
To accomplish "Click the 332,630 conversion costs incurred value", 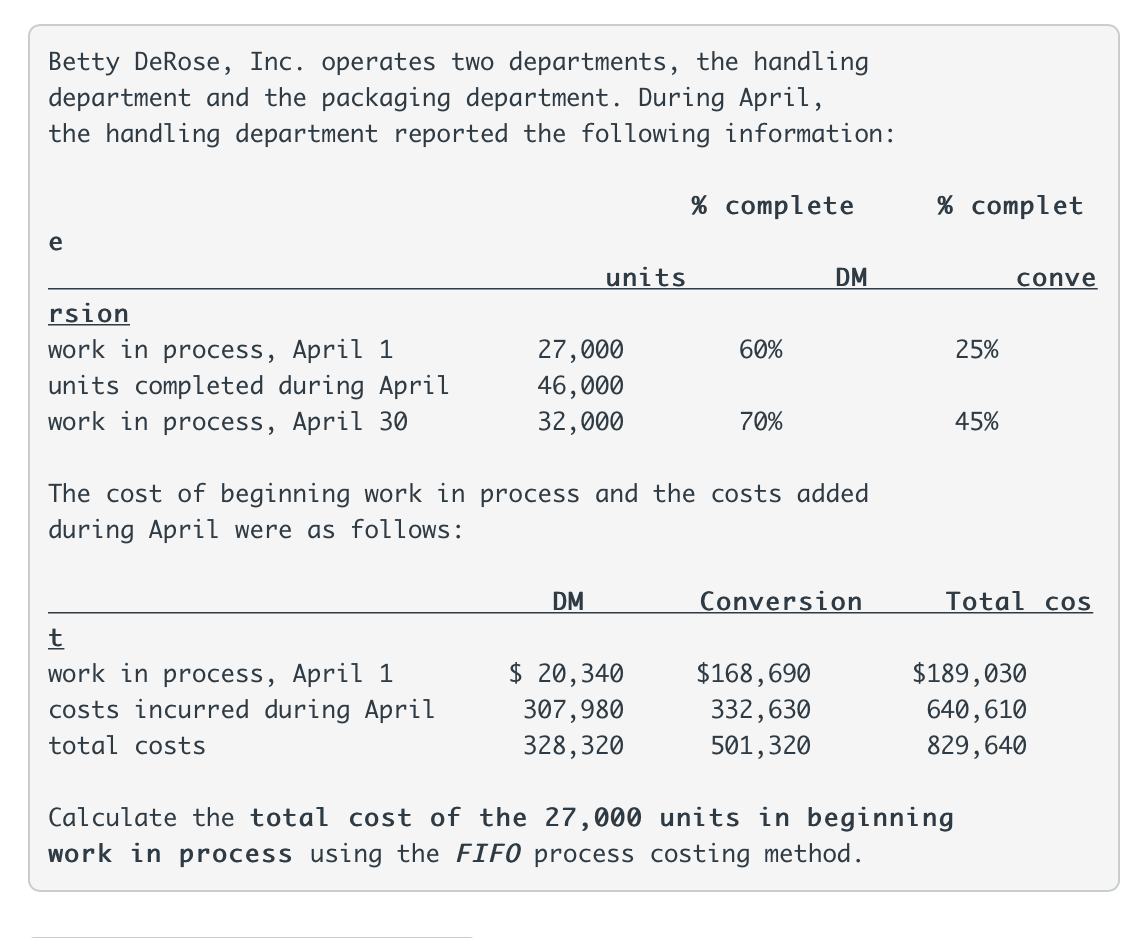I will coord(761,710).
